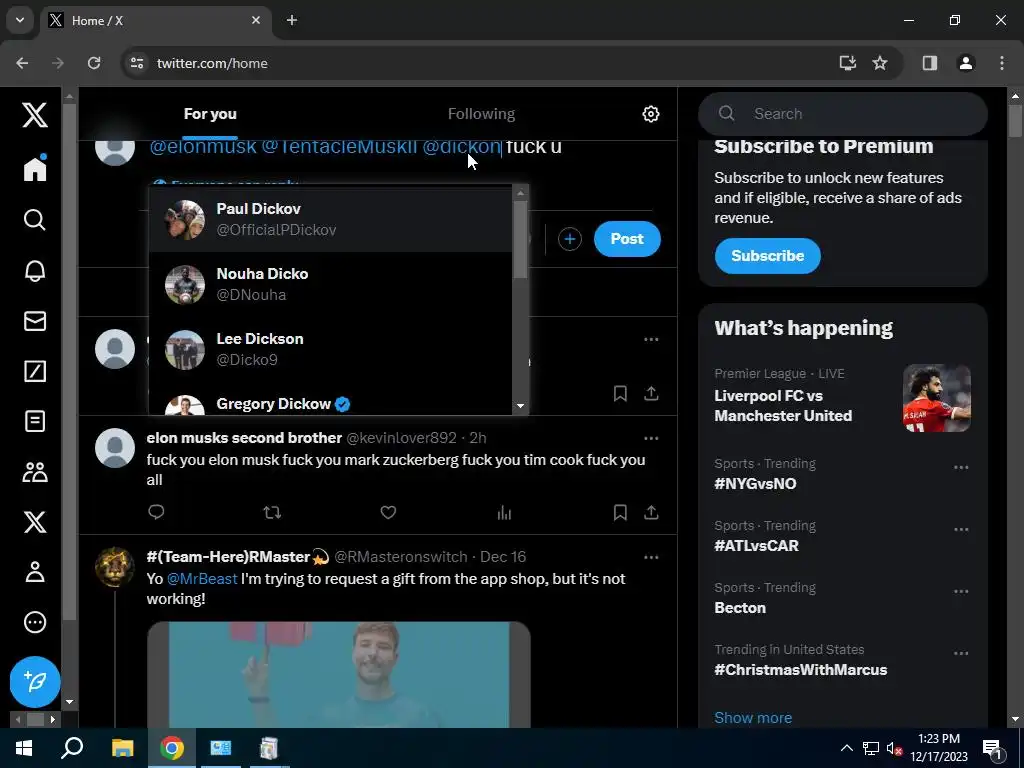Open @MrBeast mention link
The width and height of the screenshot is (1024, 768).
point(202,579)
